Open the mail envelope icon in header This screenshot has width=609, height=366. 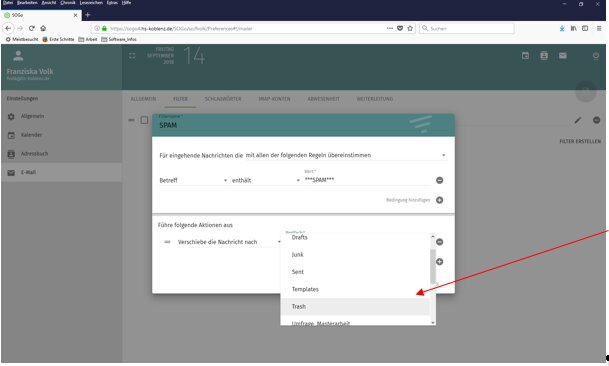[x=562, y=56]
